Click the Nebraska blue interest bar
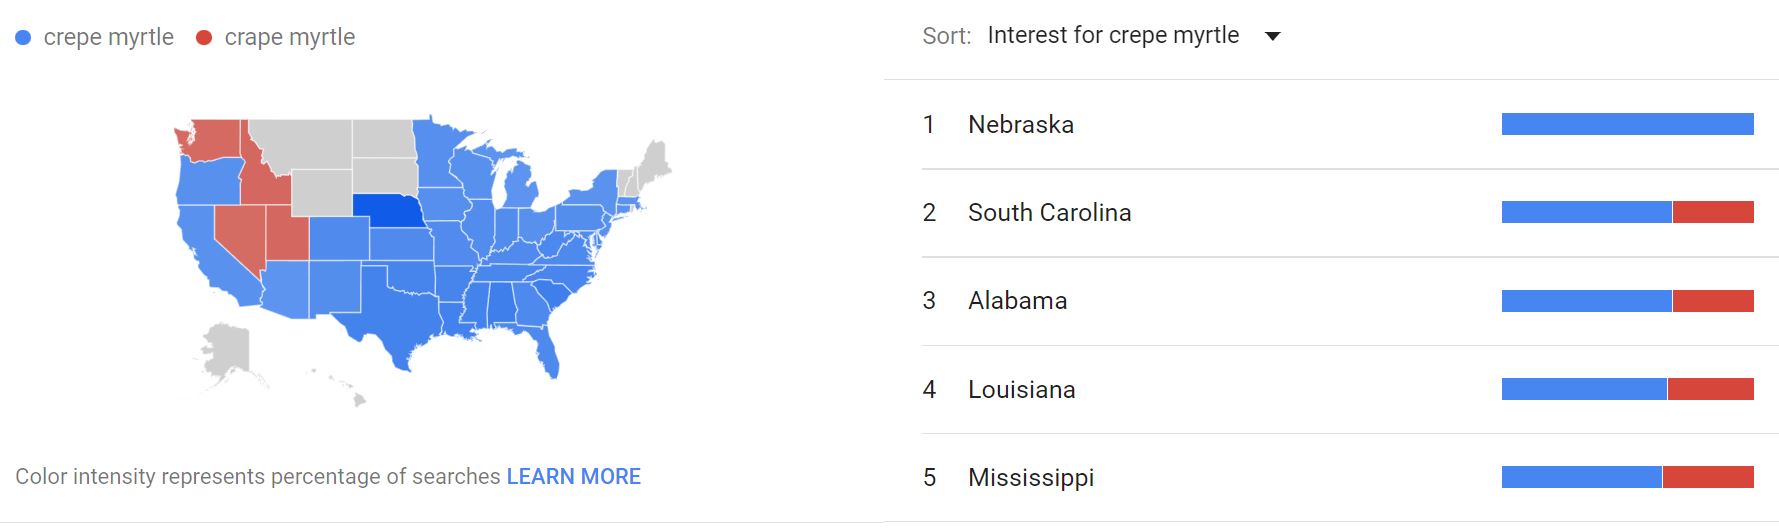Viewport: 1779px width, 531px height. (x=1627, y=124)
